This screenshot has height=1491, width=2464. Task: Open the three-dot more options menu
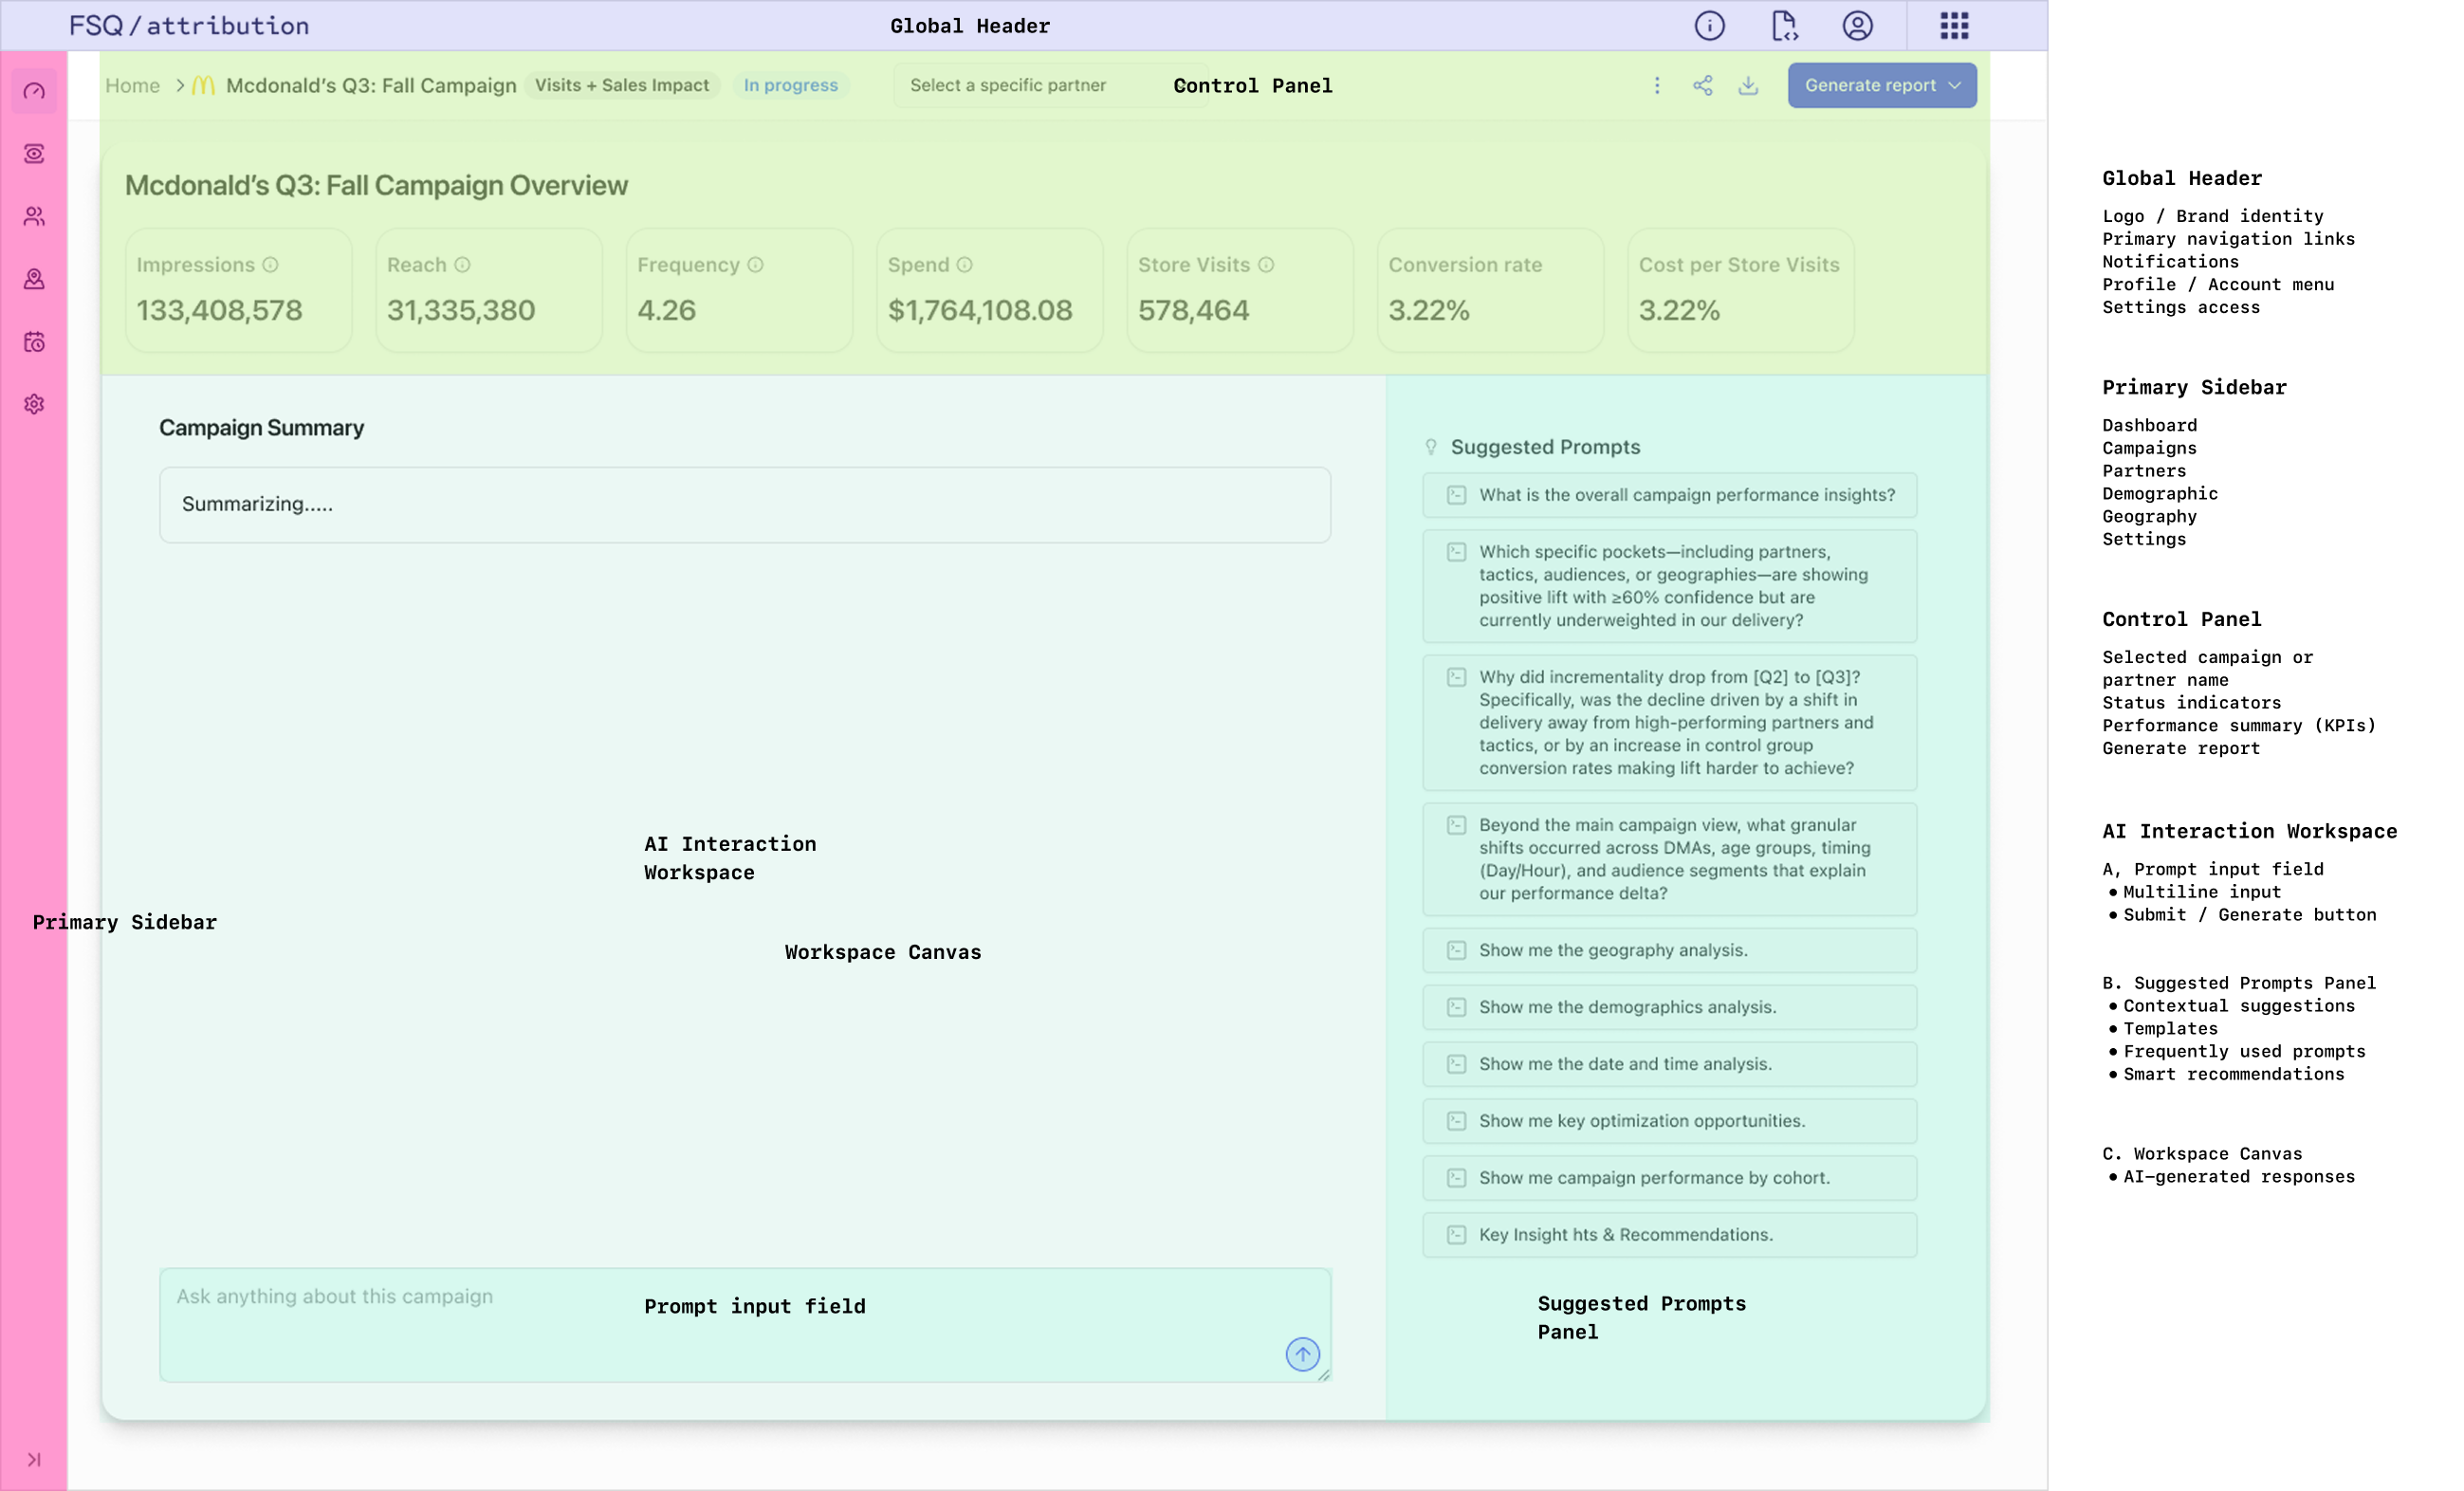pyautogui.click(x=1656, y=86)
